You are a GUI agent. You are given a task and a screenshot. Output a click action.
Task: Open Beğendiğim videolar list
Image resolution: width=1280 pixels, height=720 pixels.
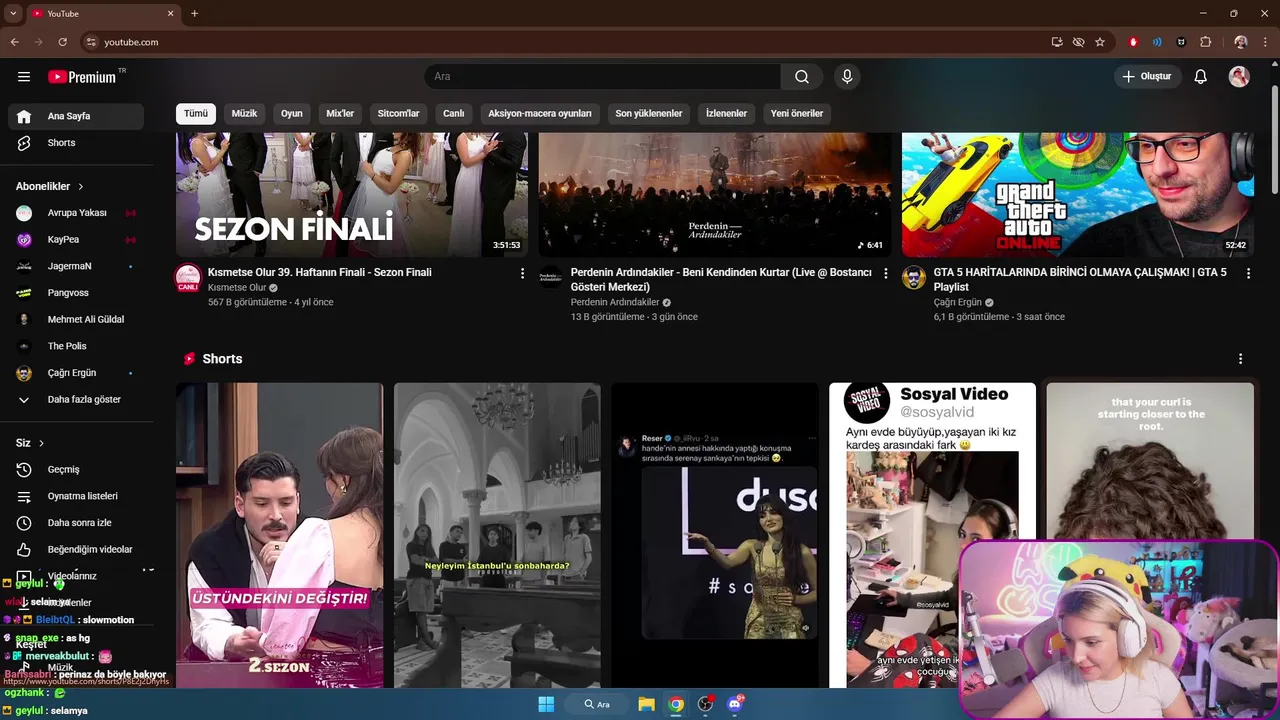[76, 549]
